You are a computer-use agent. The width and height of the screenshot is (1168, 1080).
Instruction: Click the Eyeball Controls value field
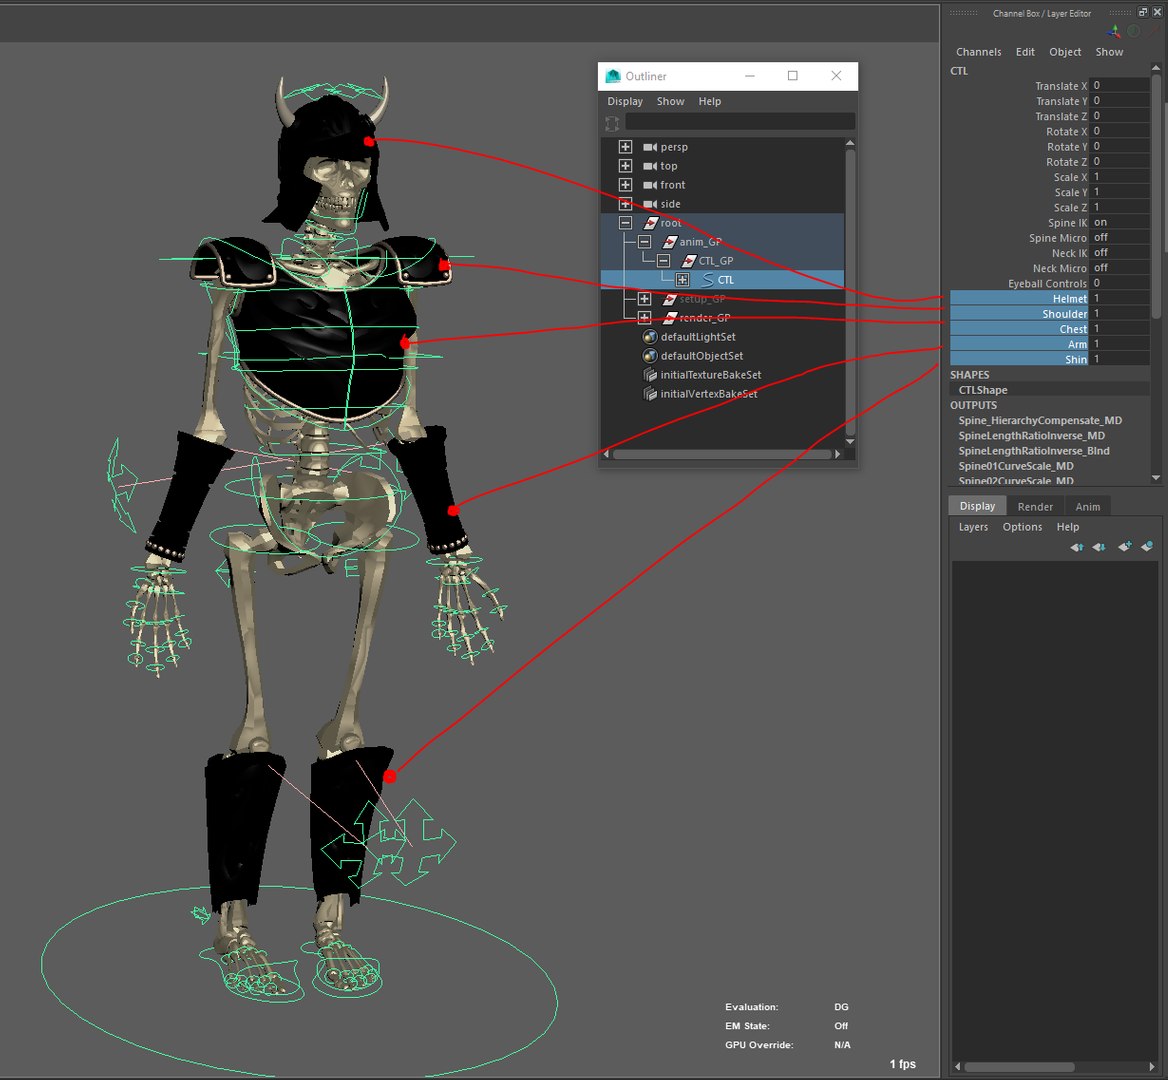pos(1119,283)
